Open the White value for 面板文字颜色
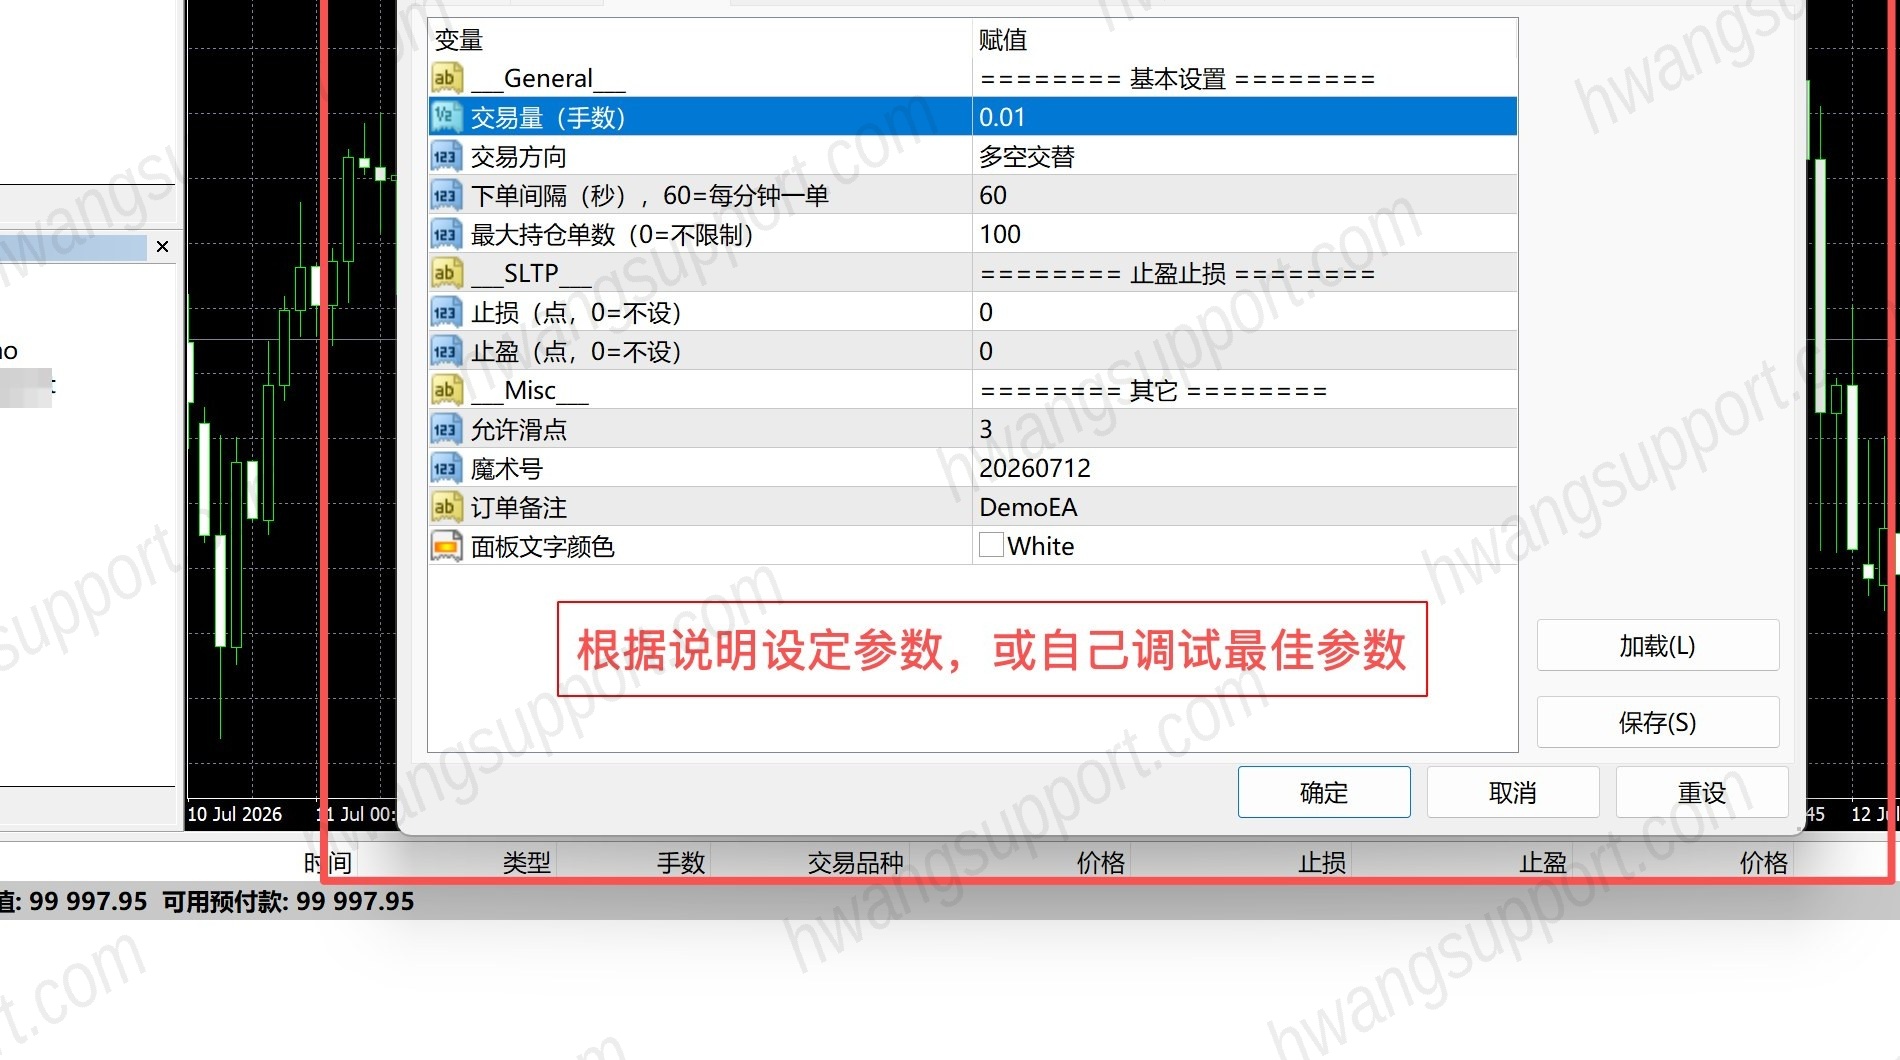1900x1060 pixels. pos(1244,546)
